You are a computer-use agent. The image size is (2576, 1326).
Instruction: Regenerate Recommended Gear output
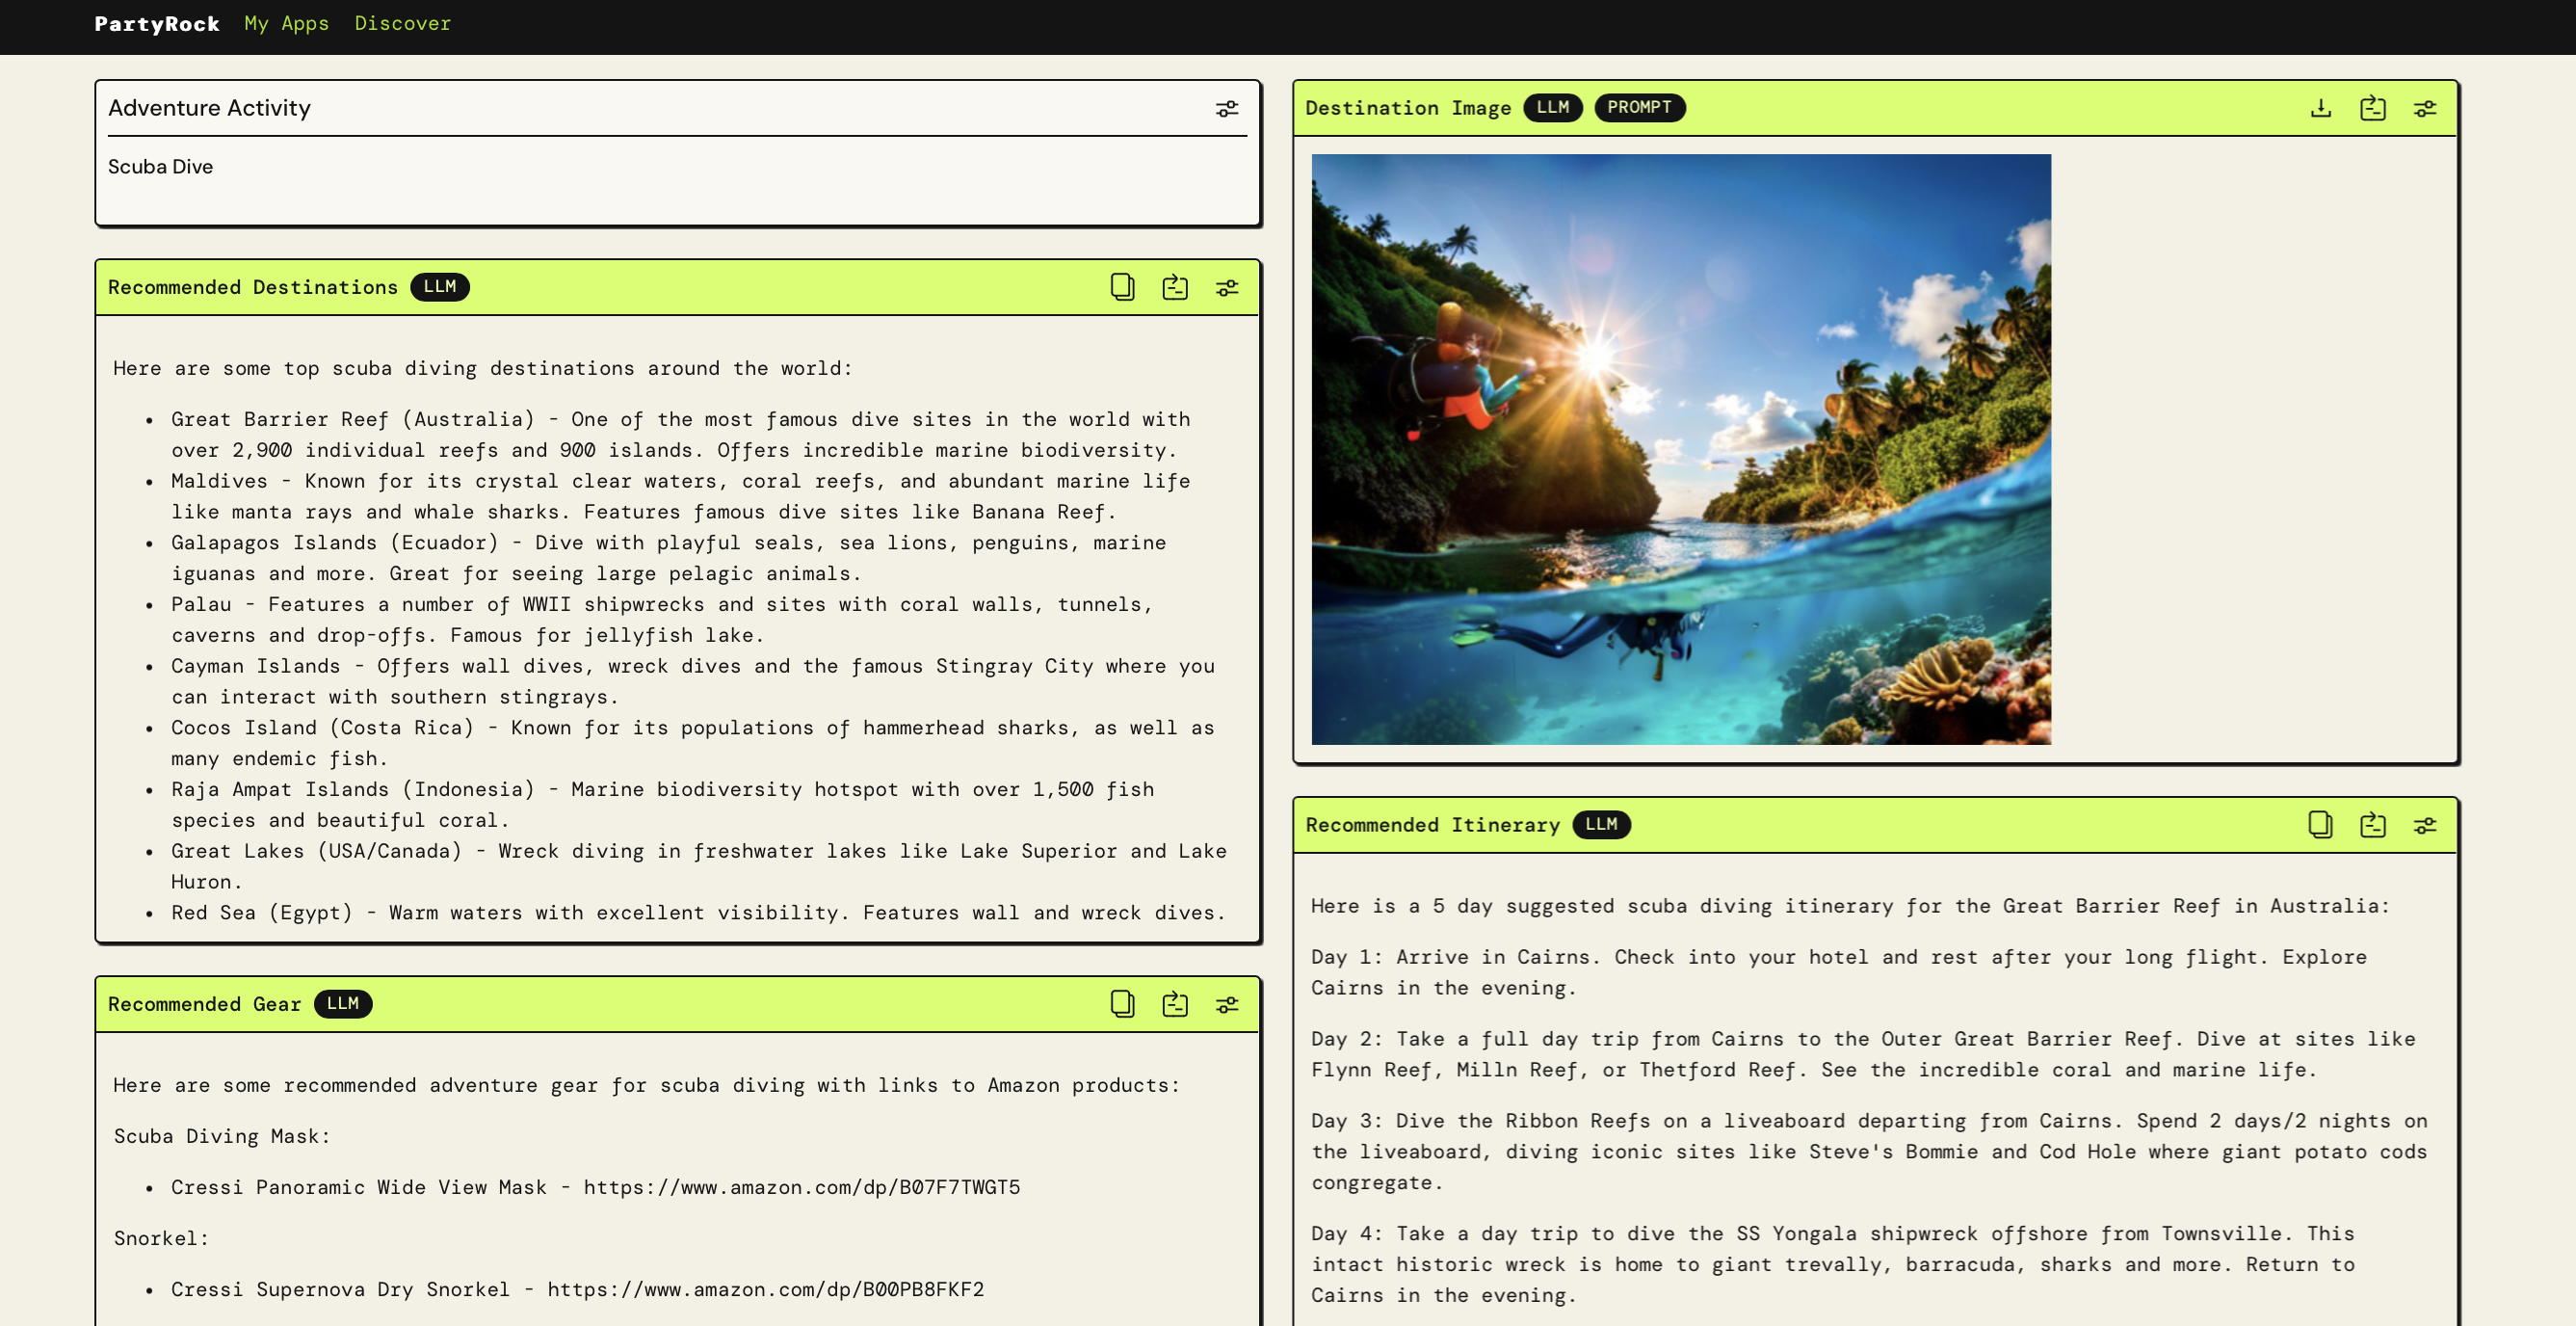(x=1174, y=1004)
